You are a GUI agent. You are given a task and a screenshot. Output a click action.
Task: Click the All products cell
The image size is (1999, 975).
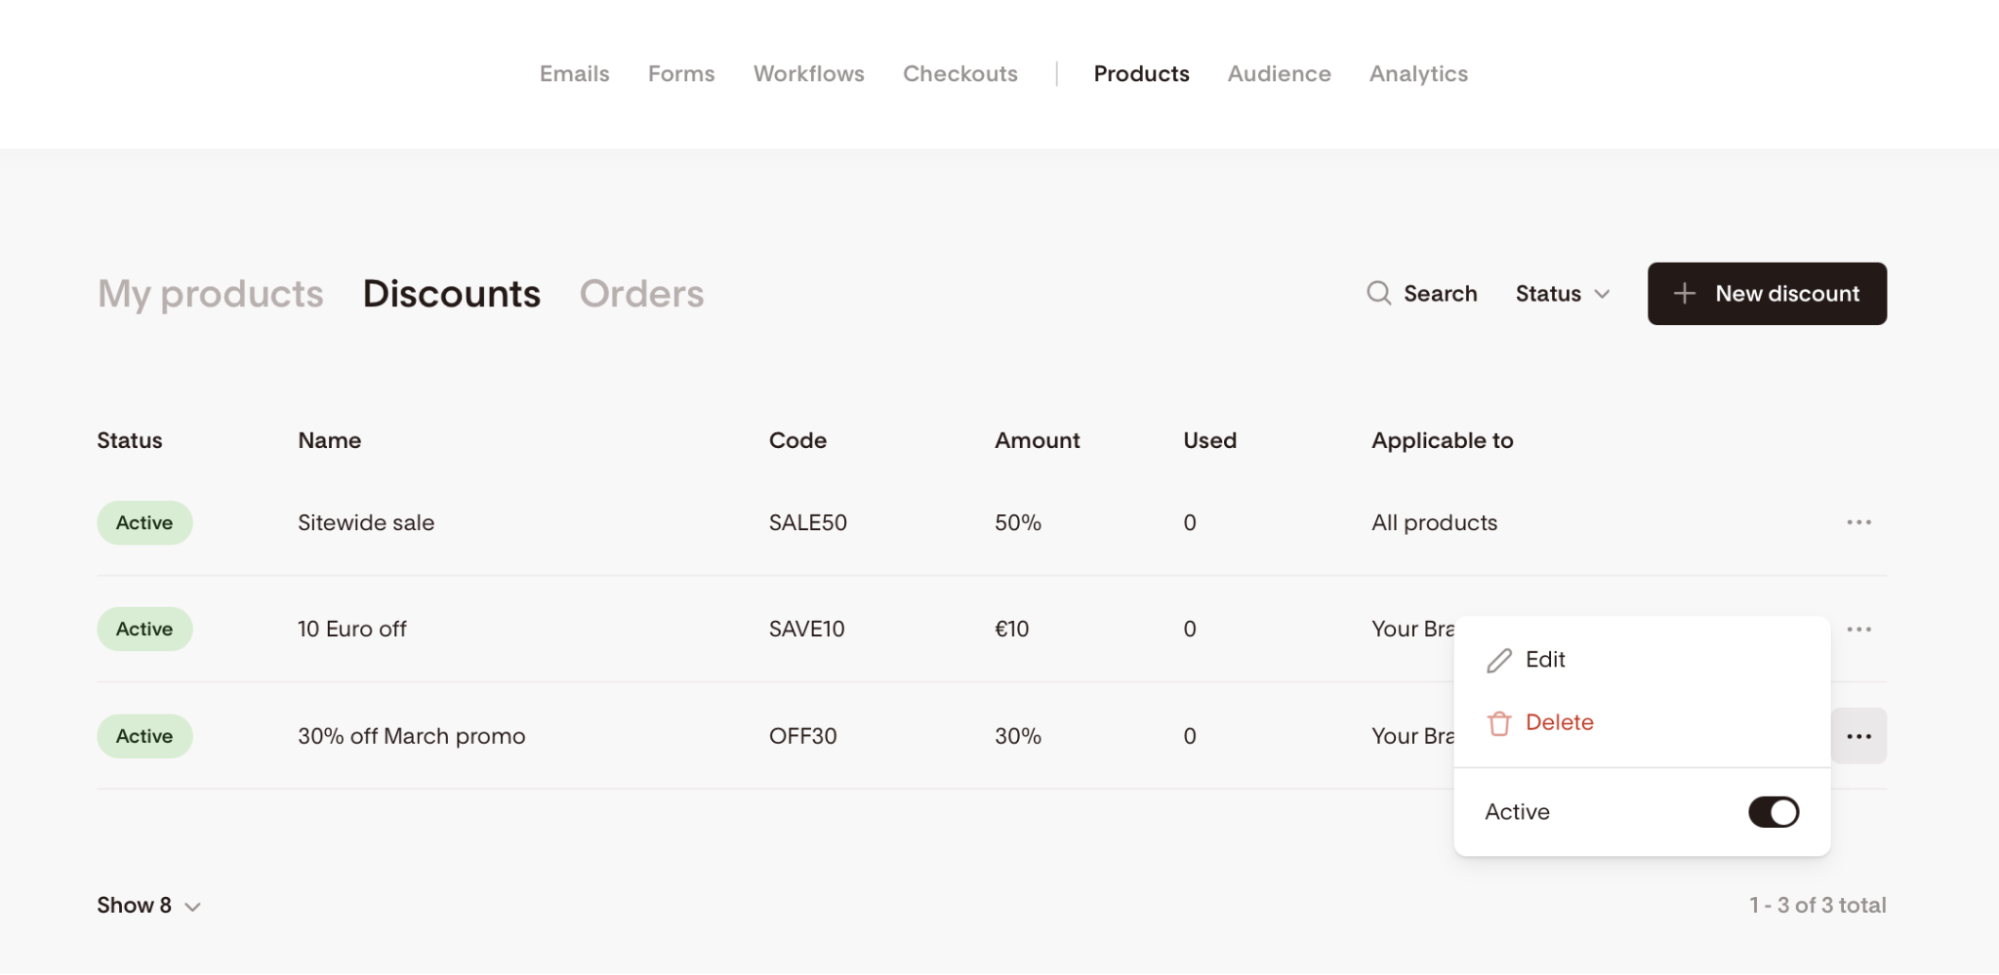tap(1434, 523)
